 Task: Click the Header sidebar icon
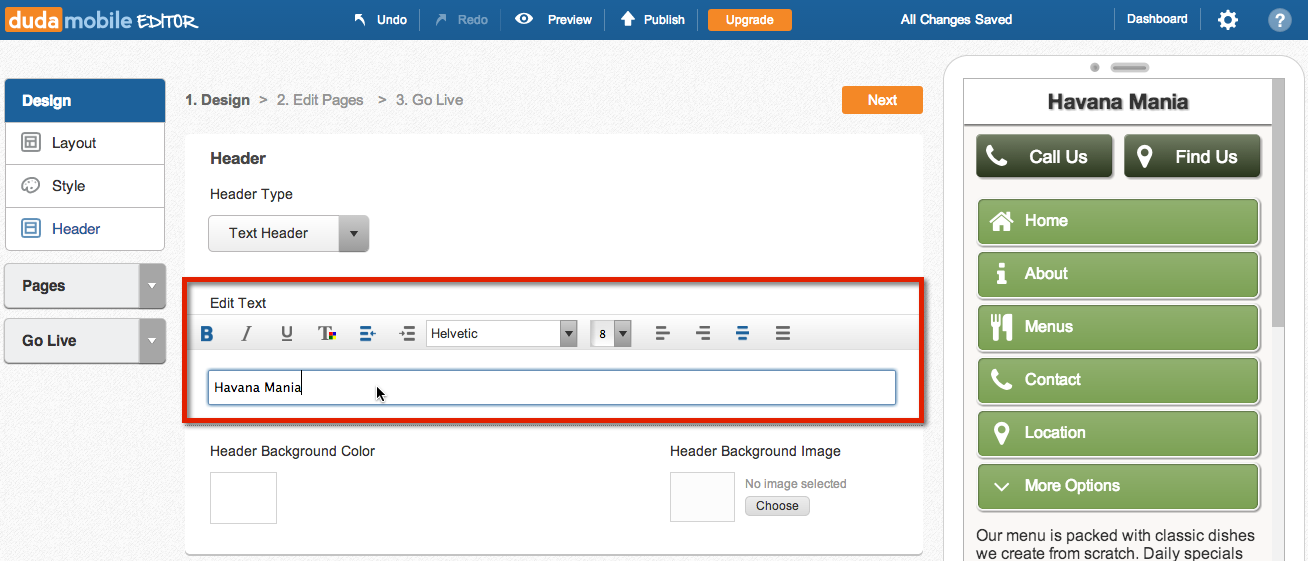pyautogui.click(x=31, y=229)
